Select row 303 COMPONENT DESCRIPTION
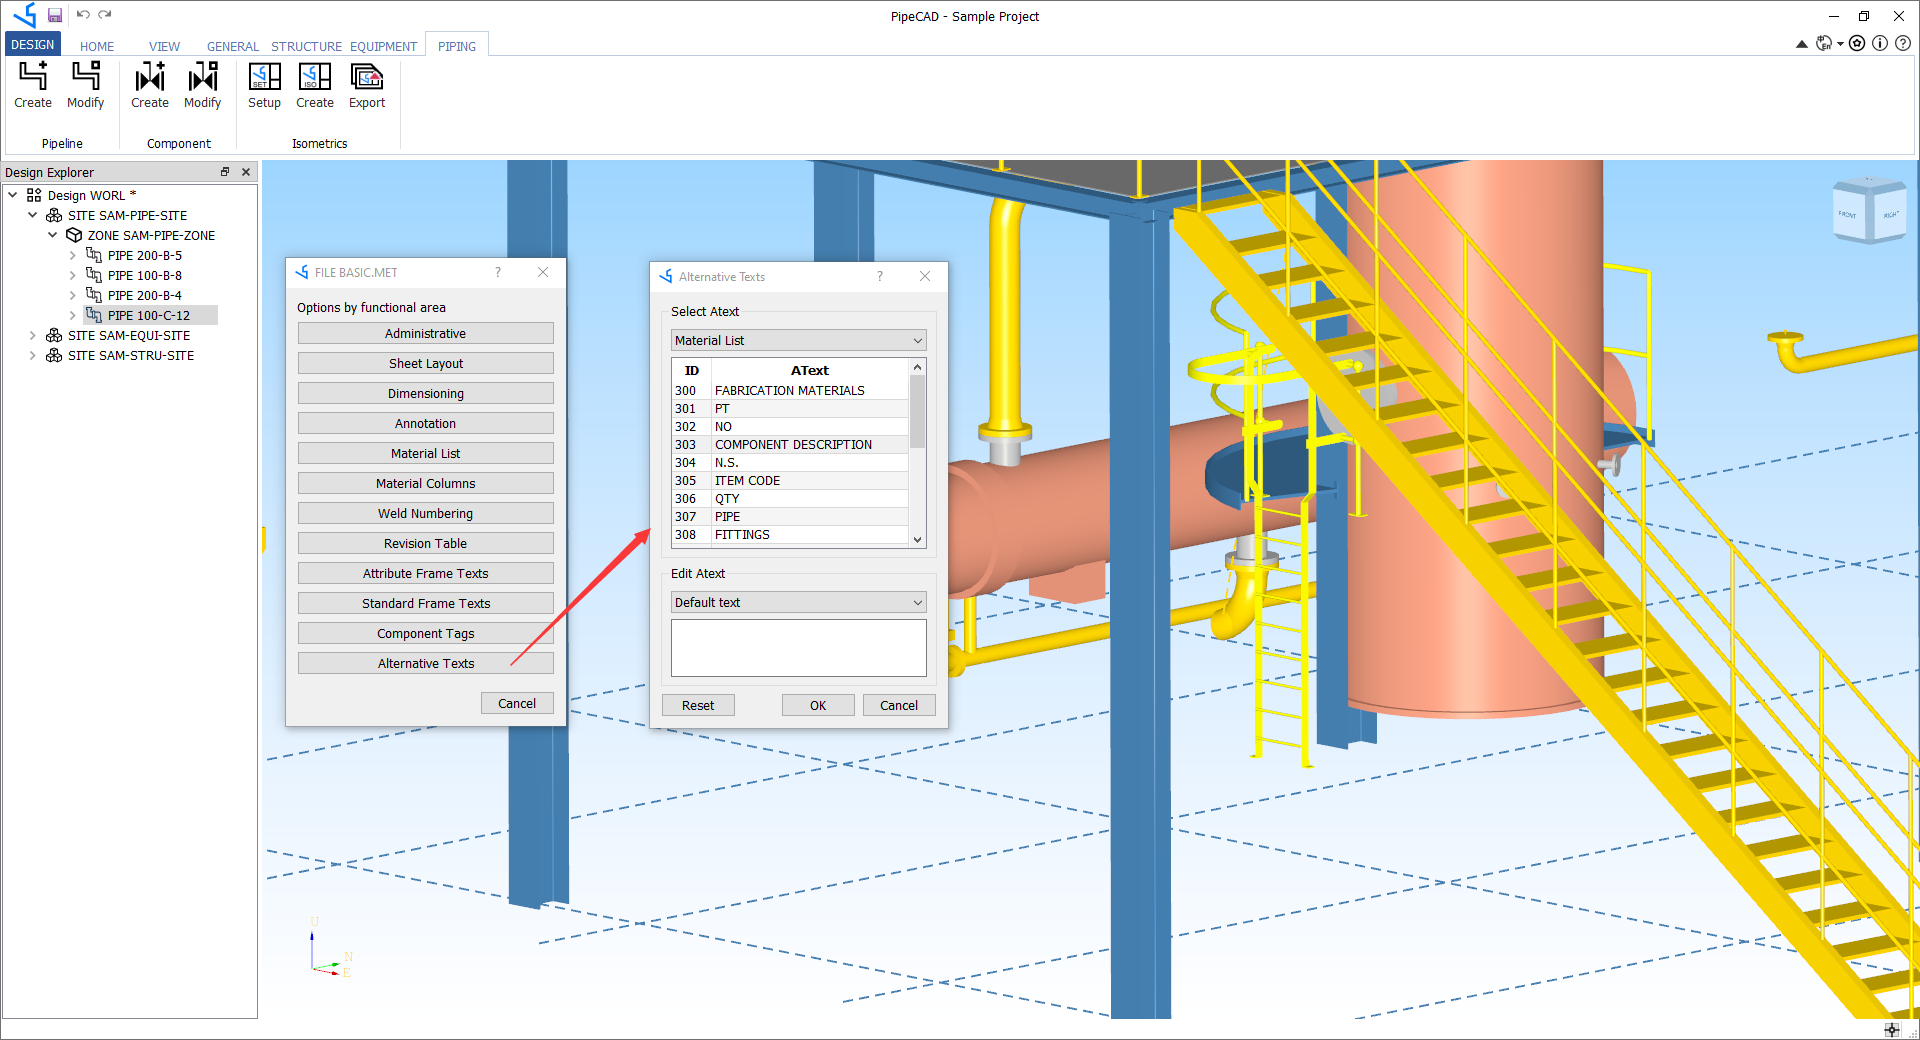This screenshot has width=1920, height=1040. pyautogui.click(x=790, y=445)
